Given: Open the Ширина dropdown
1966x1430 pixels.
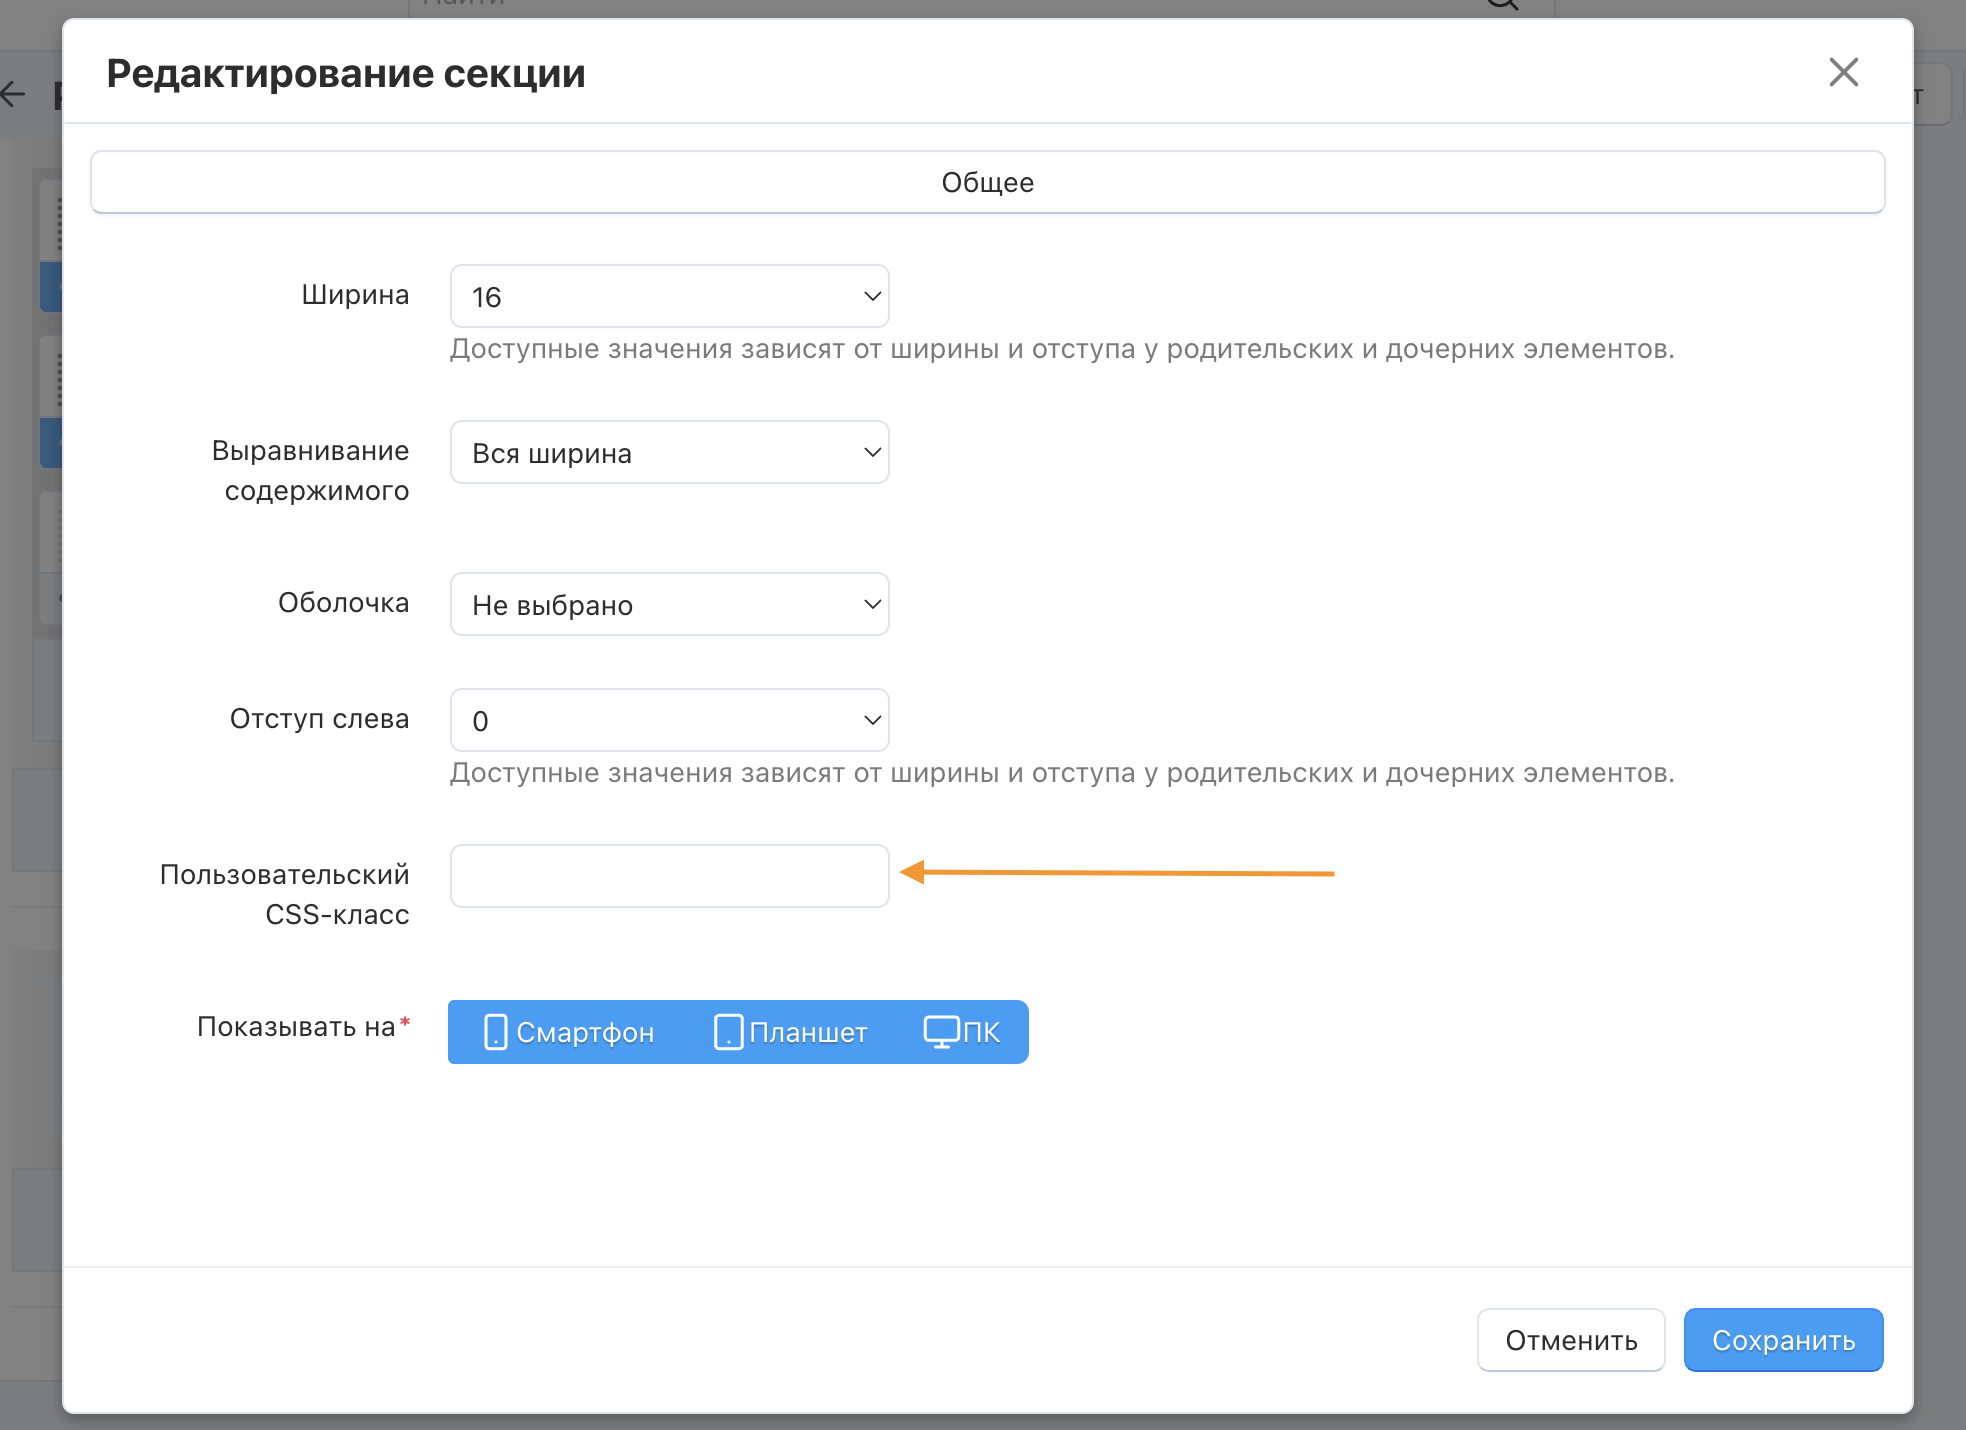Looking at the screenshot, I should pos(669,297).
